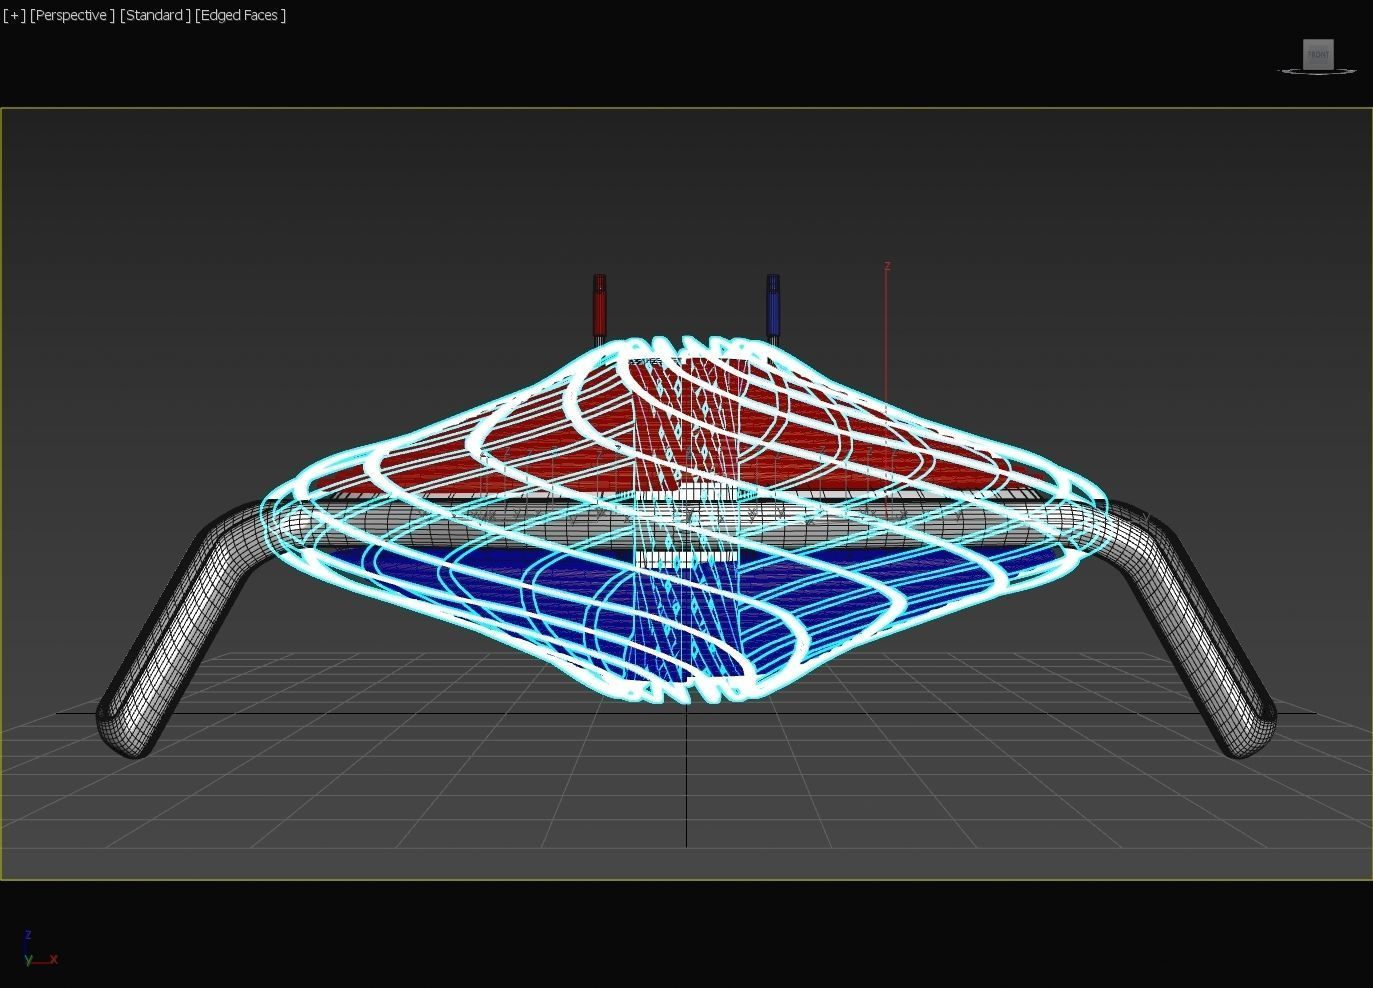Open the [+] viewport general menu
This screenshot has height=988, width=1373.
(x=14, y=15)
